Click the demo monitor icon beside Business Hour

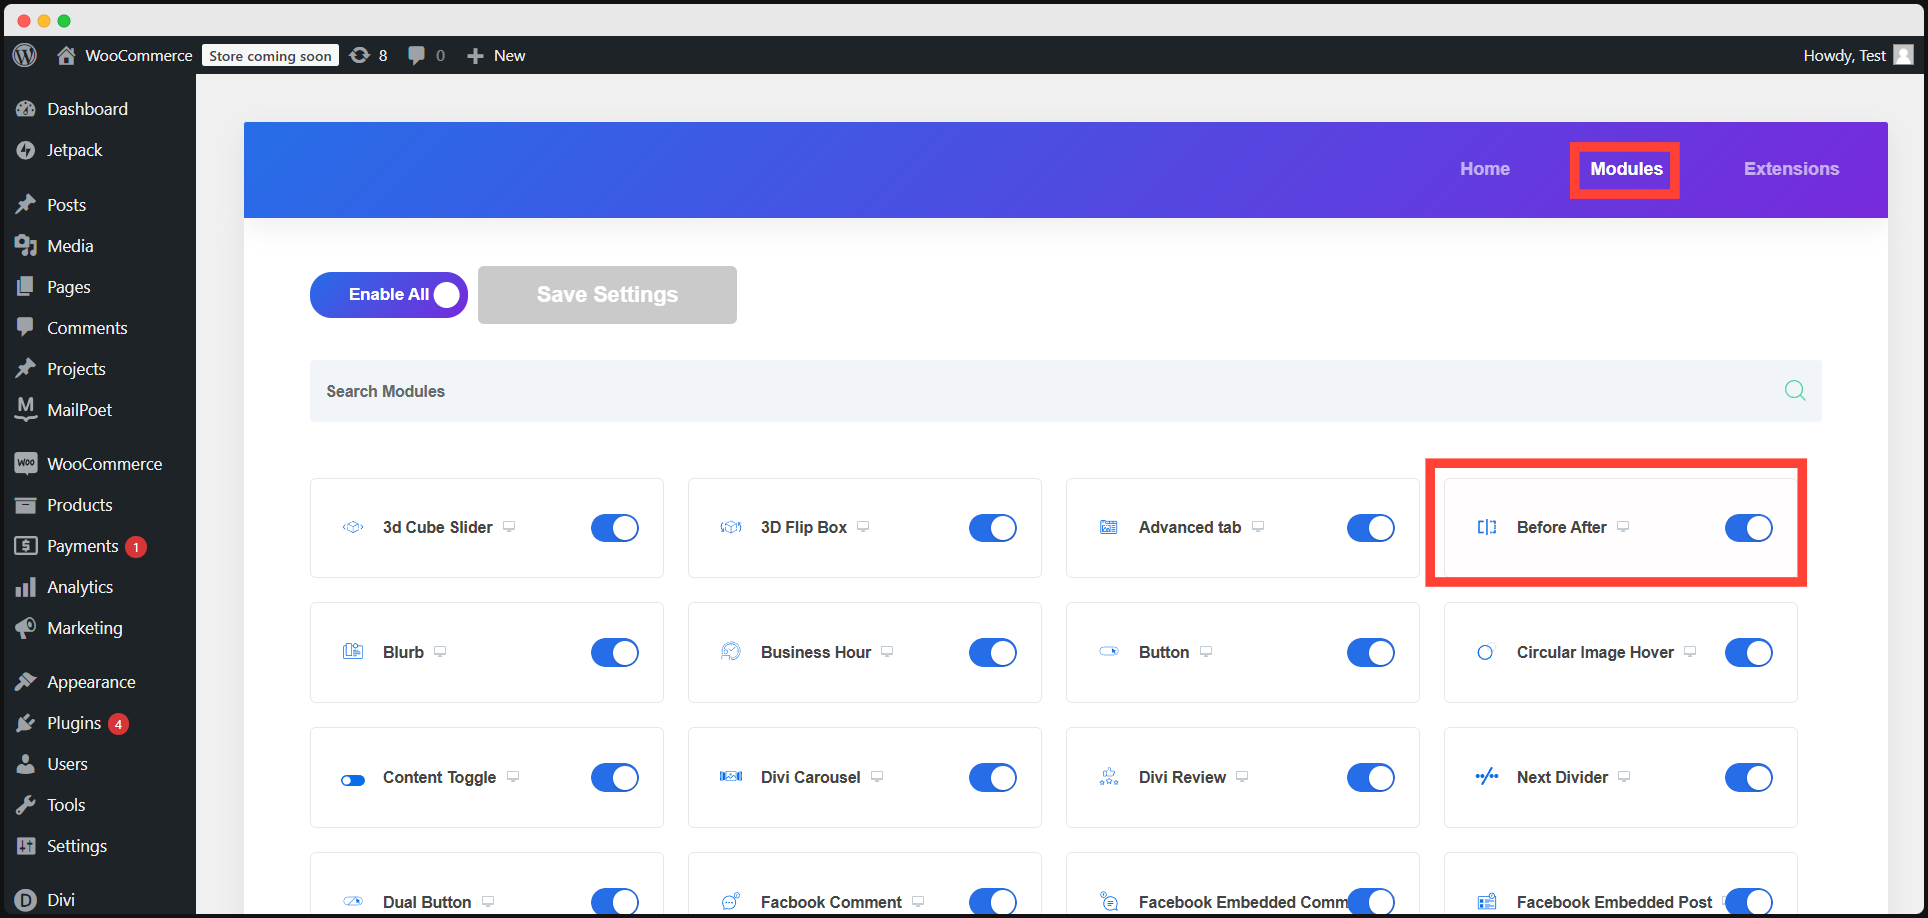pyautogui.click(x=887, y=652)
